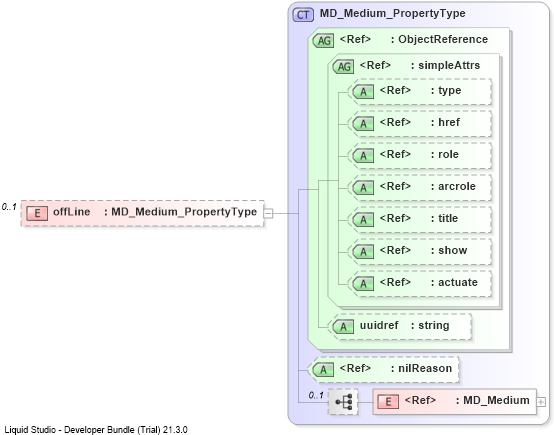Click the ': nilReason' attribute label
The image size is (554, 435).
pos(421,368)
